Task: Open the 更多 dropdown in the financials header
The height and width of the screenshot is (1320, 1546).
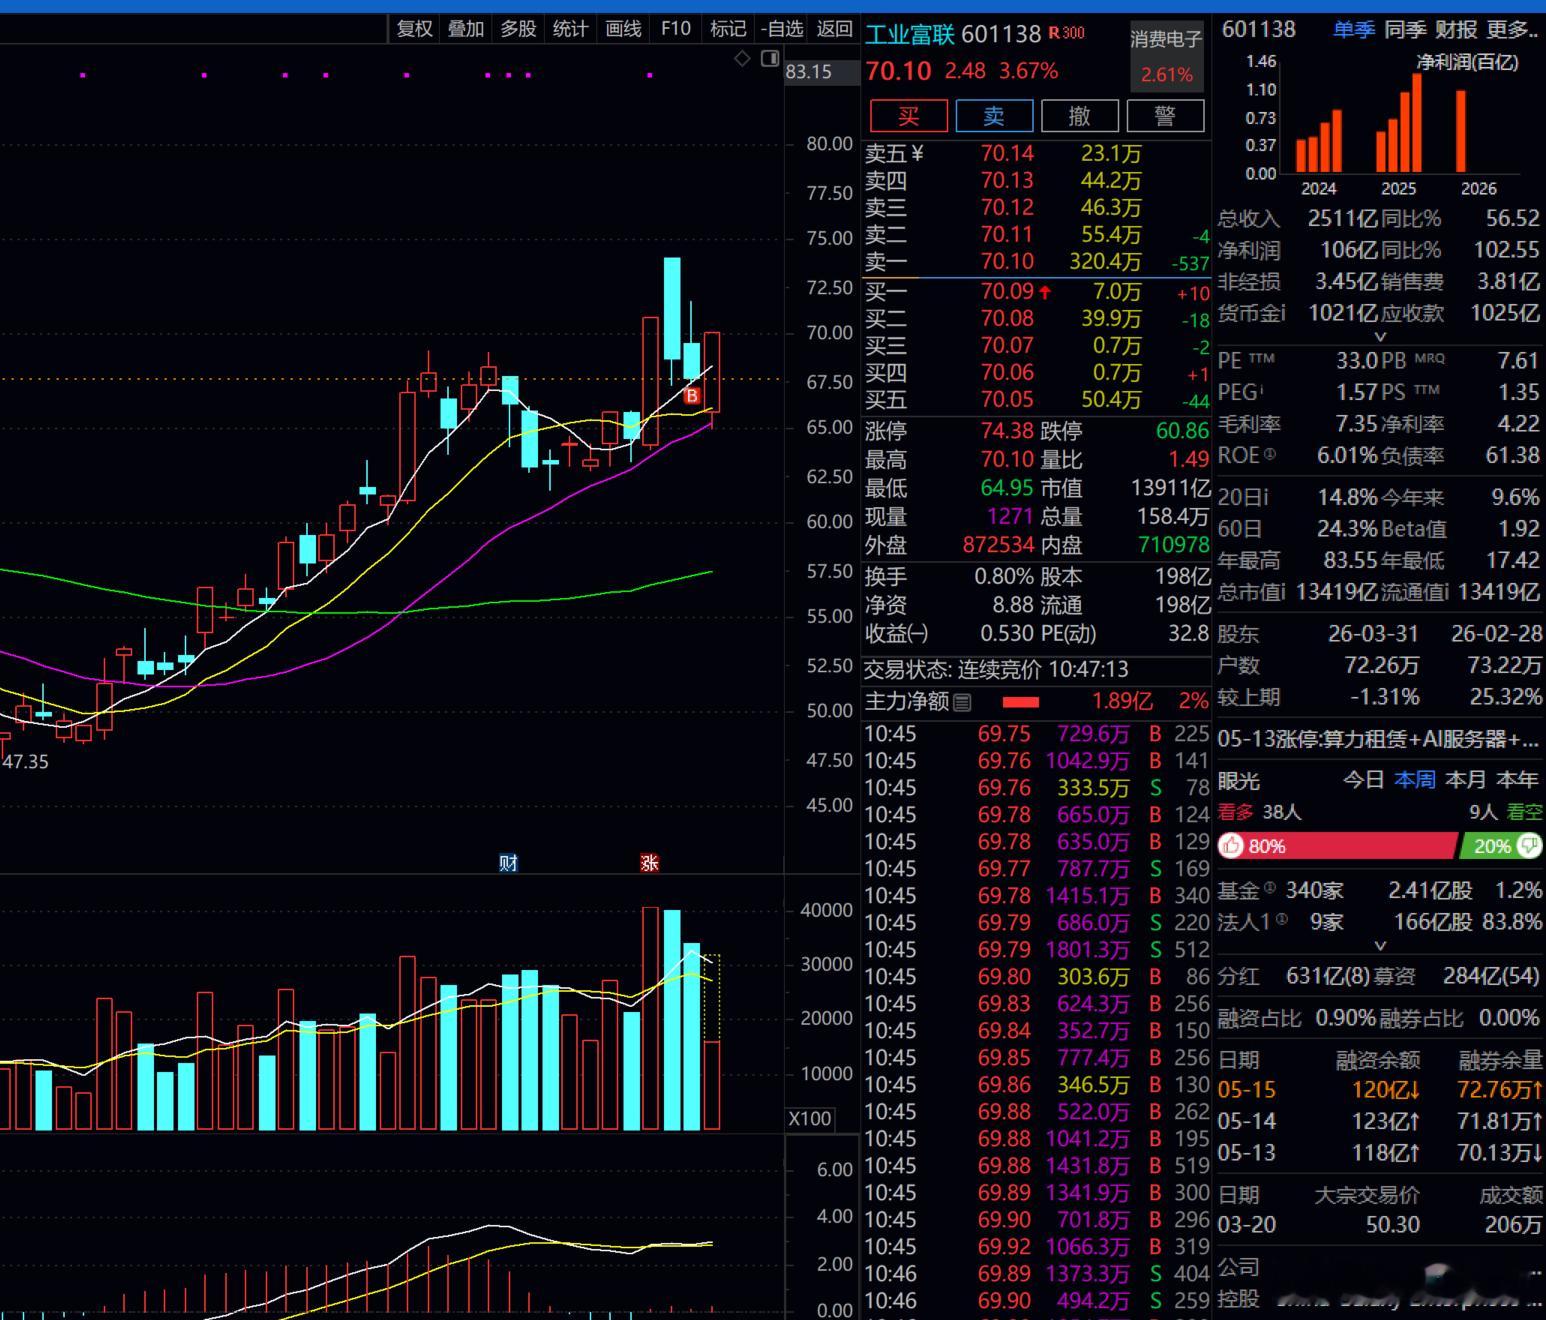Action: pyautogui.click(x=1508, y=30)
